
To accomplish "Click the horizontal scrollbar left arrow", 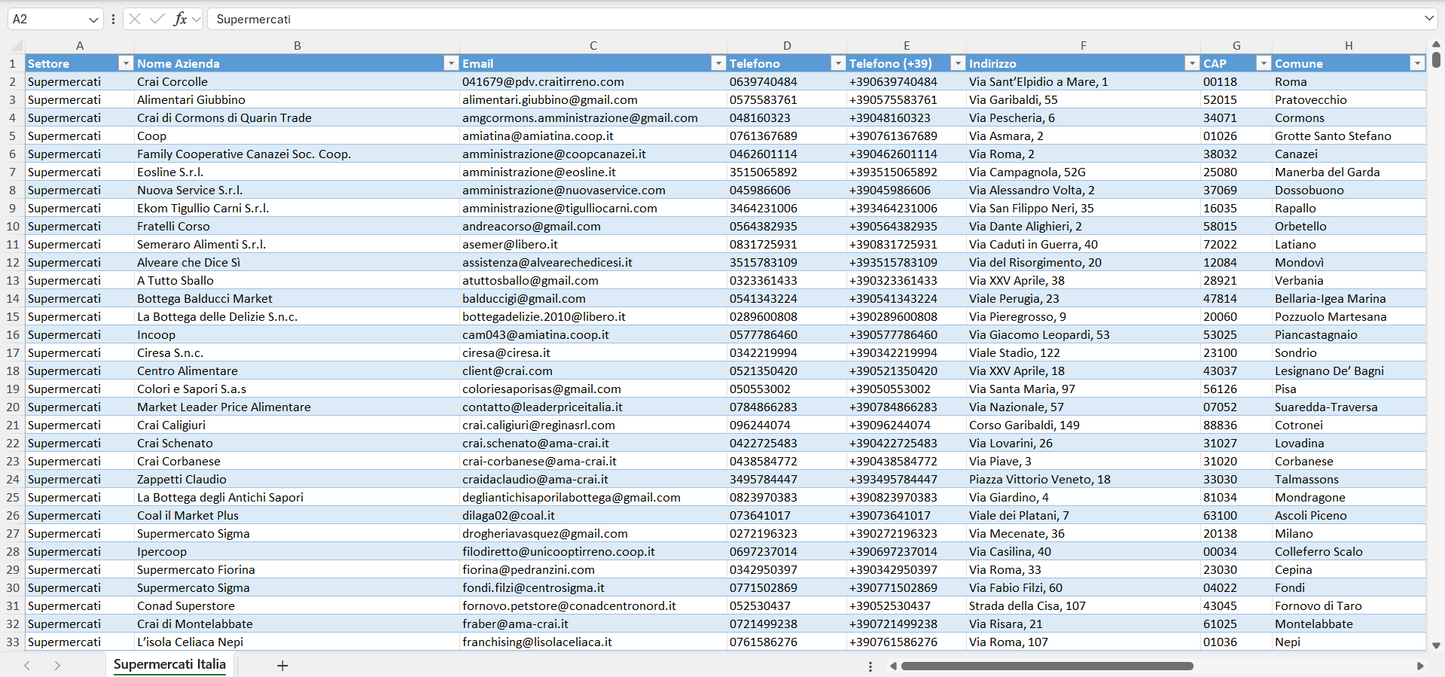I will [892, 665].
